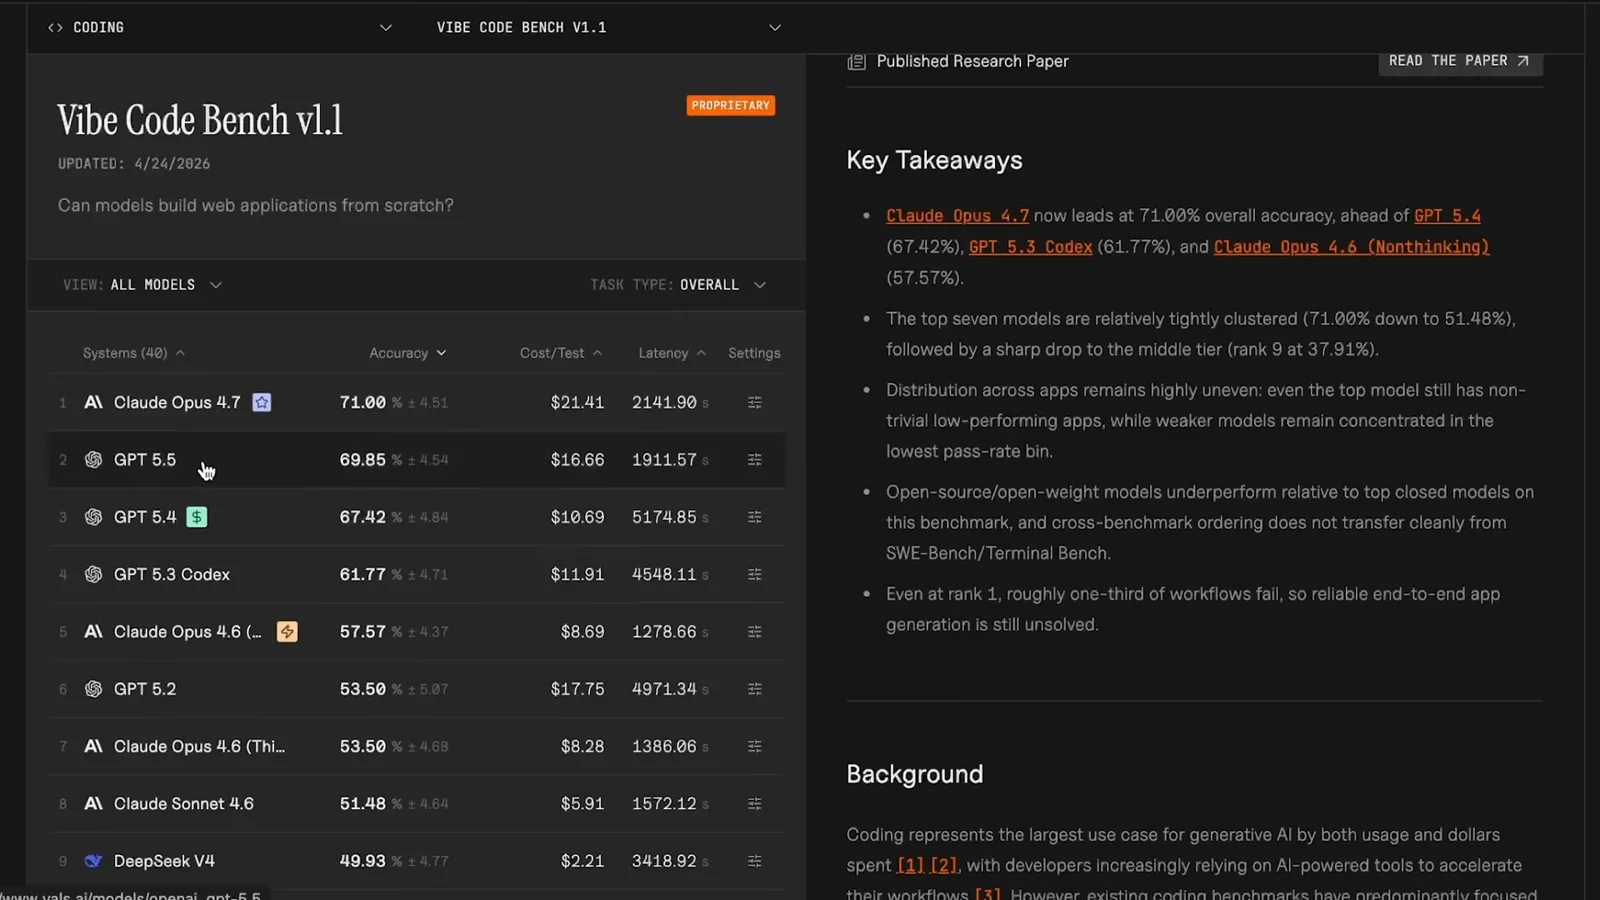Select the DeepSeek V4 model name
1600x900 pixels.
tap(164, 861)
